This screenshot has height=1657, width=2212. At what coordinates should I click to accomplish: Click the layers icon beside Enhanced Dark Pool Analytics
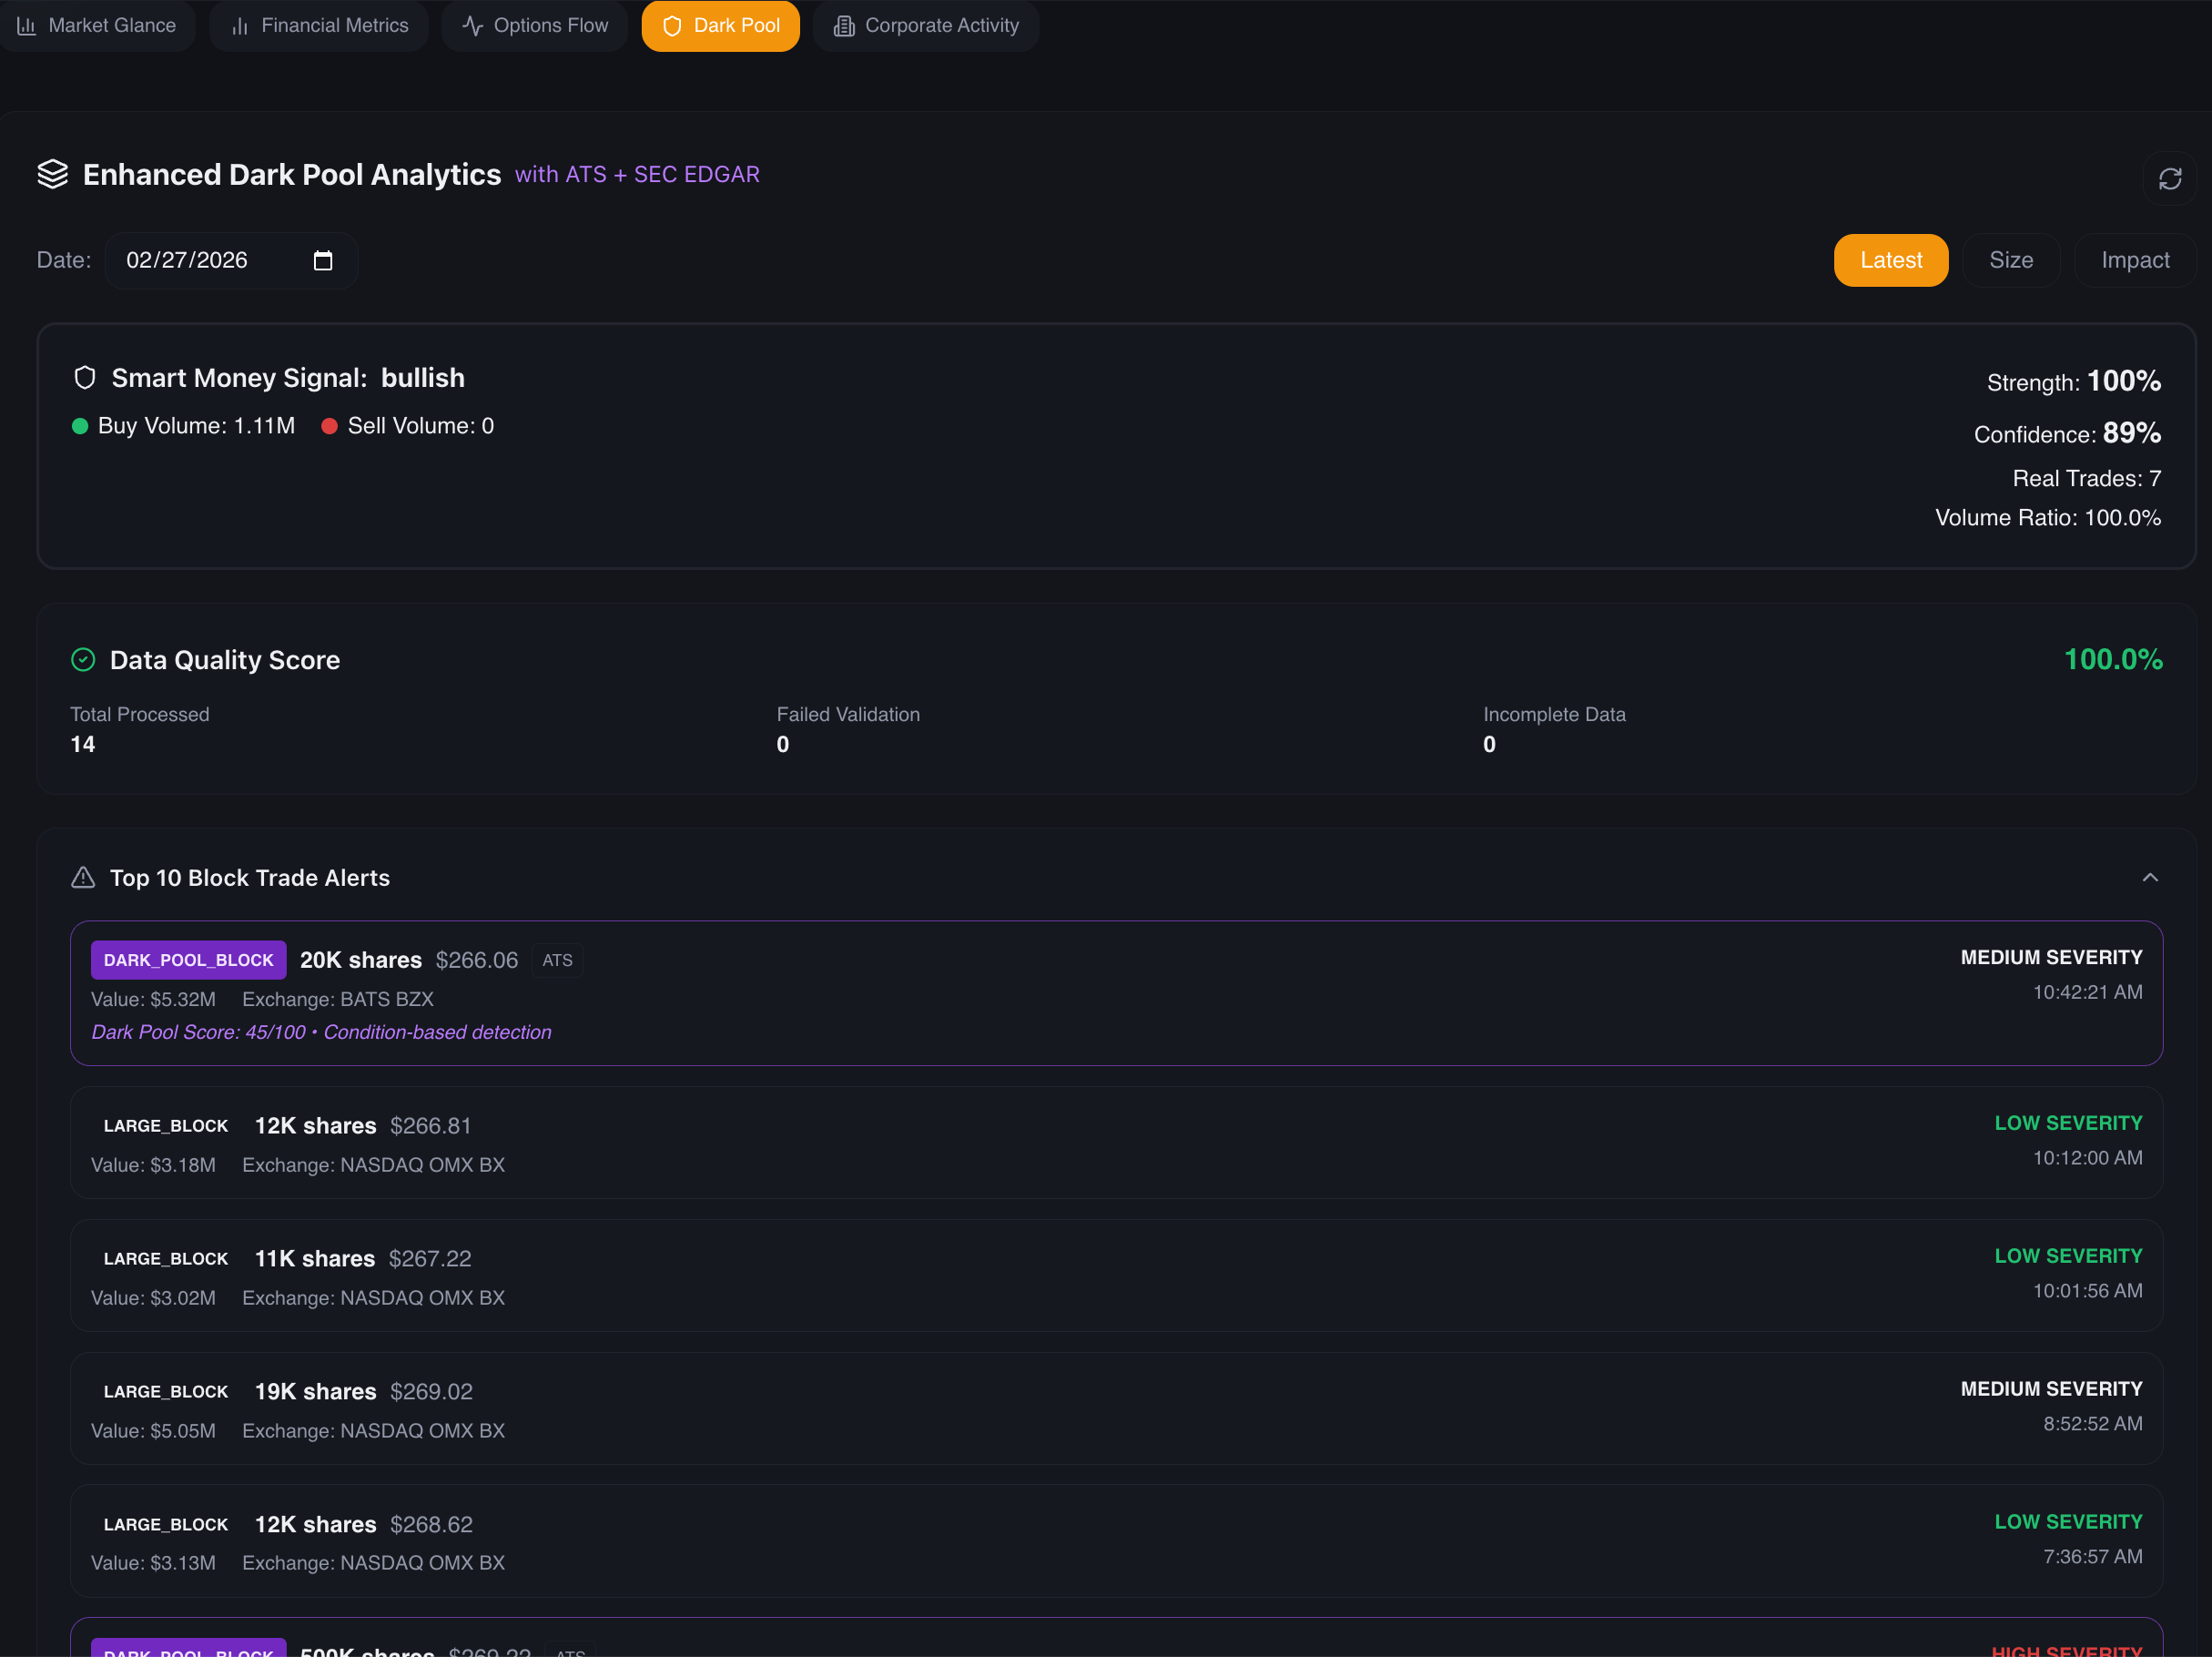coord(53,173)
